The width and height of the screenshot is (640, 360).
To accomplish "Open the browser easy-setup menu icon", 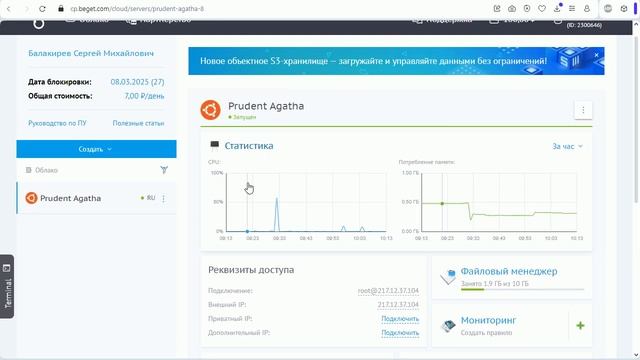I will coord(572,9).
